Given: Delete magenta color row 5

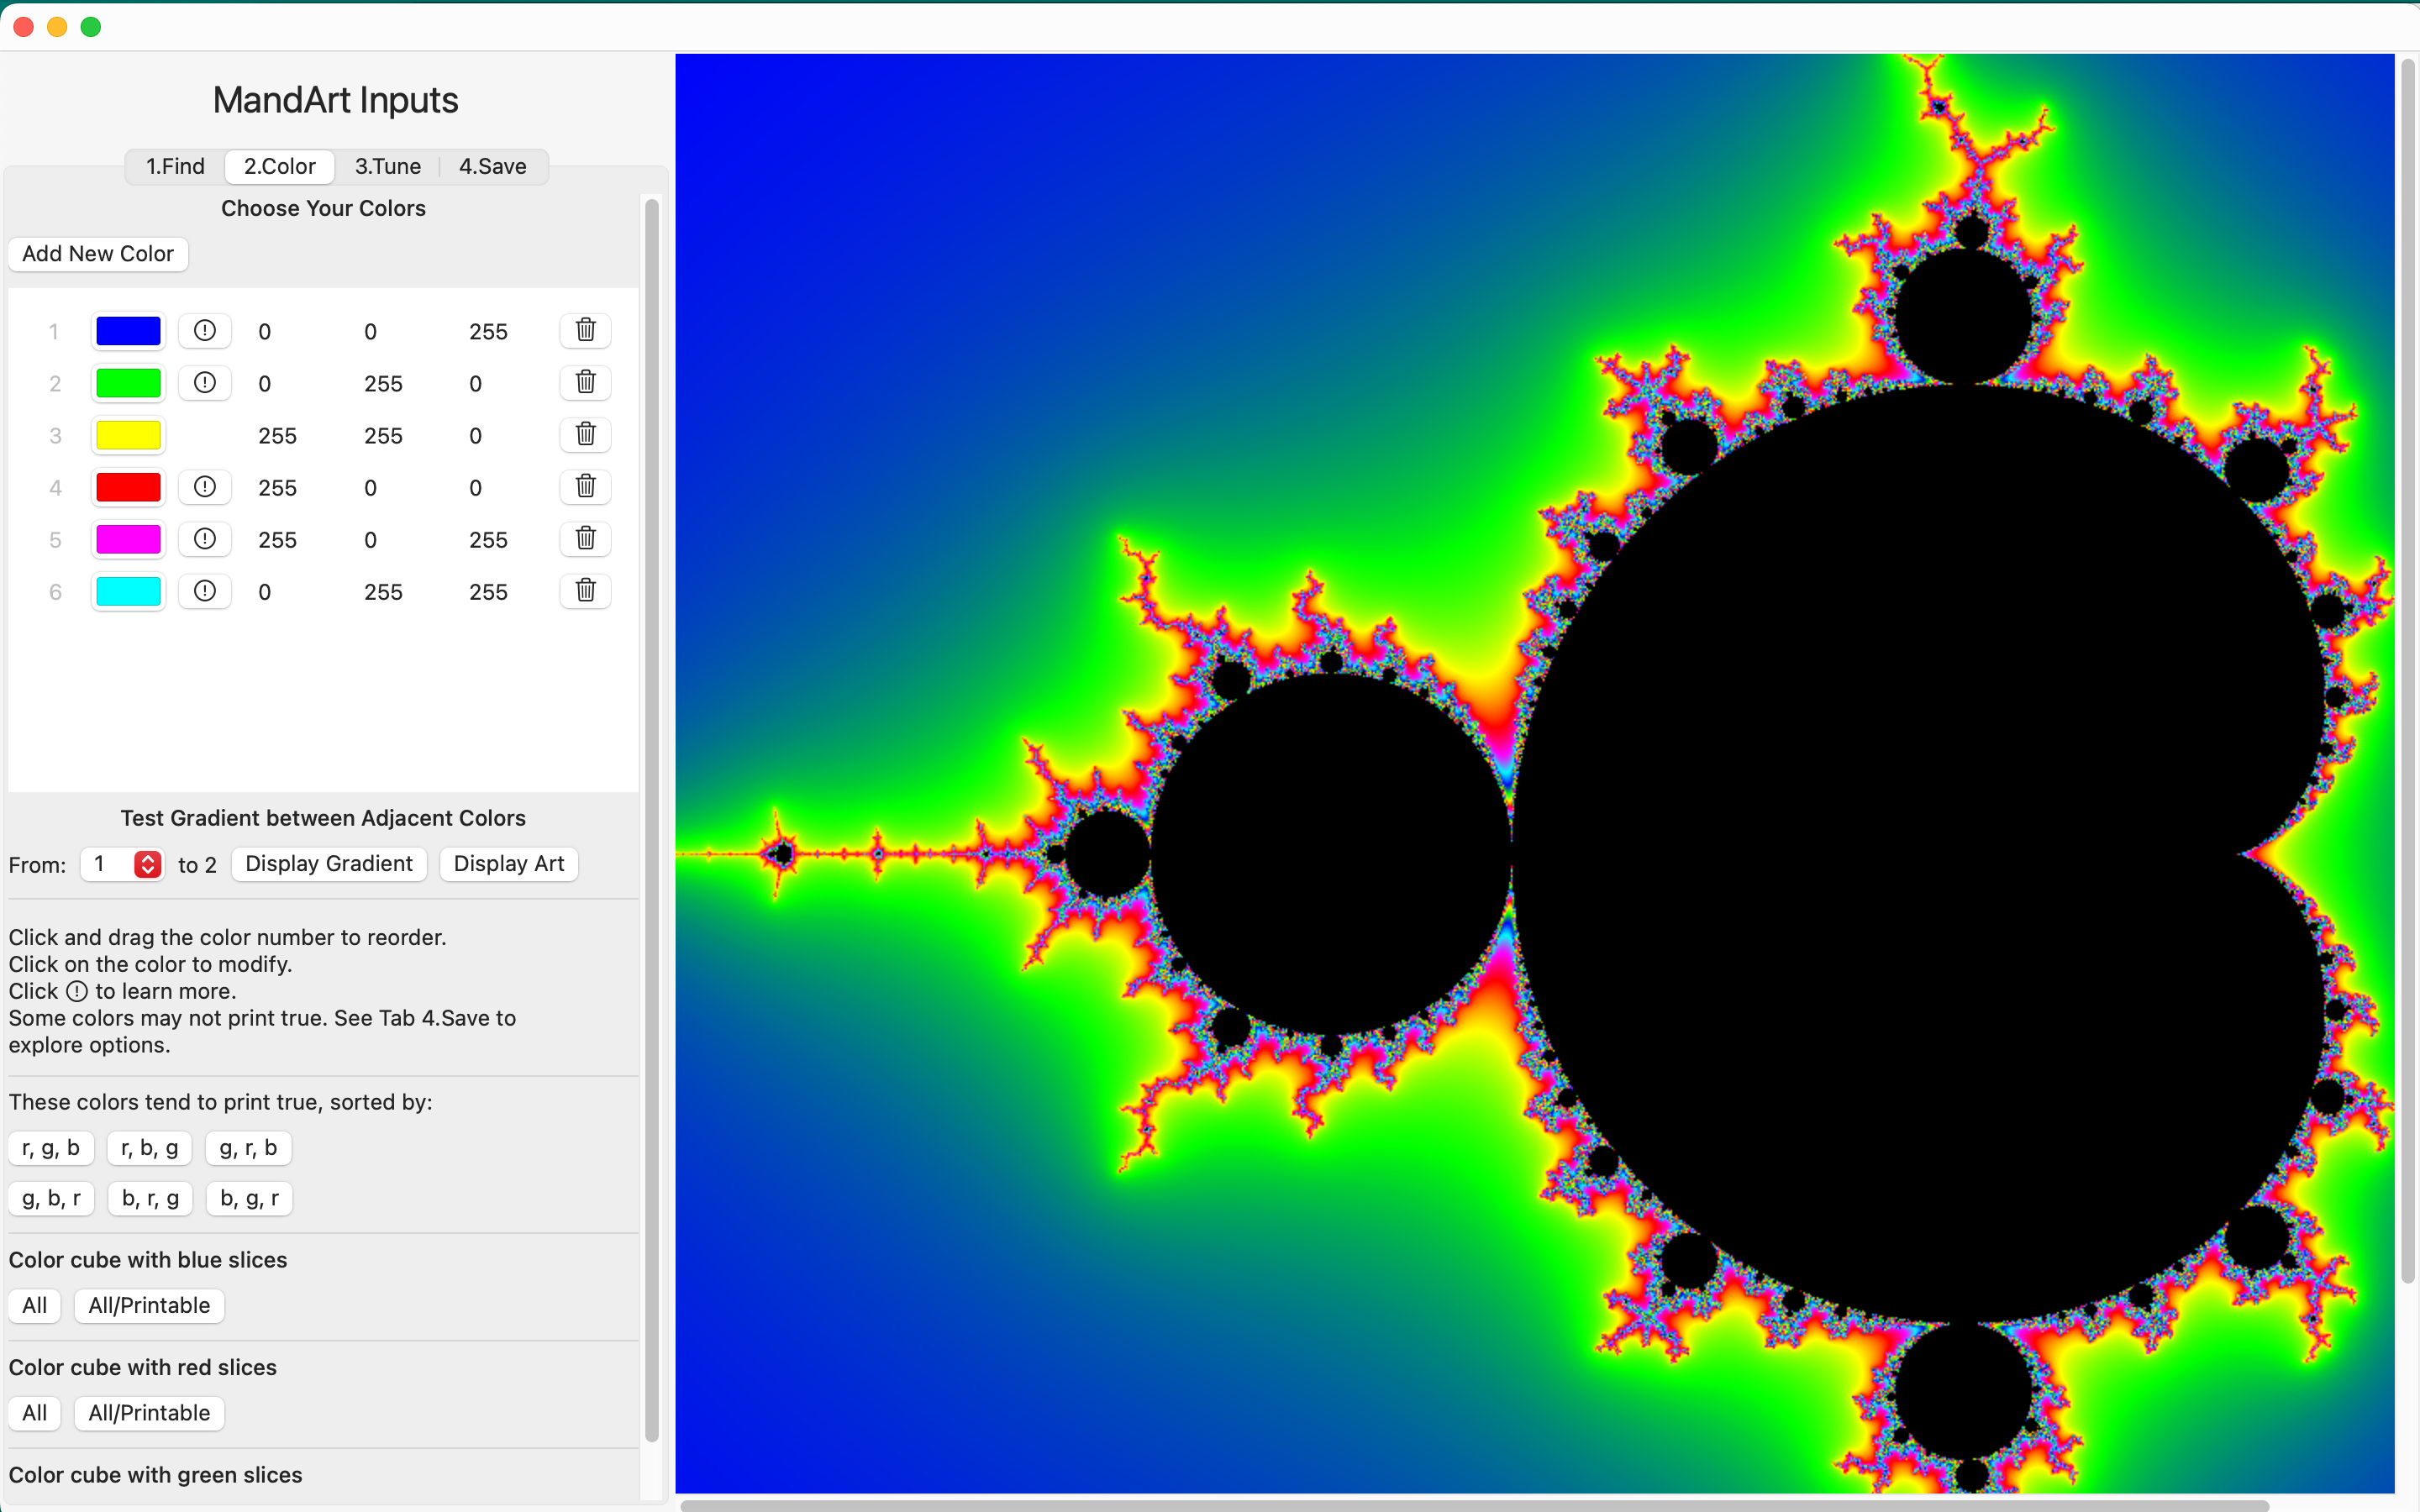Looking at the screenshot, I should (585, 539).
